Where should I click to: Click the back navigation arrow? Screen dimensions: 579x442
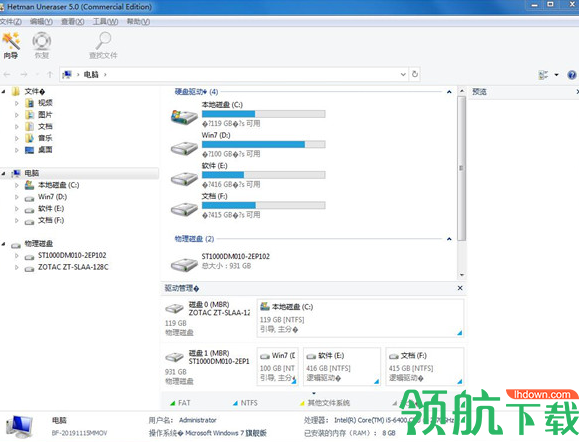pyautogui.click(x=7, y=75)
